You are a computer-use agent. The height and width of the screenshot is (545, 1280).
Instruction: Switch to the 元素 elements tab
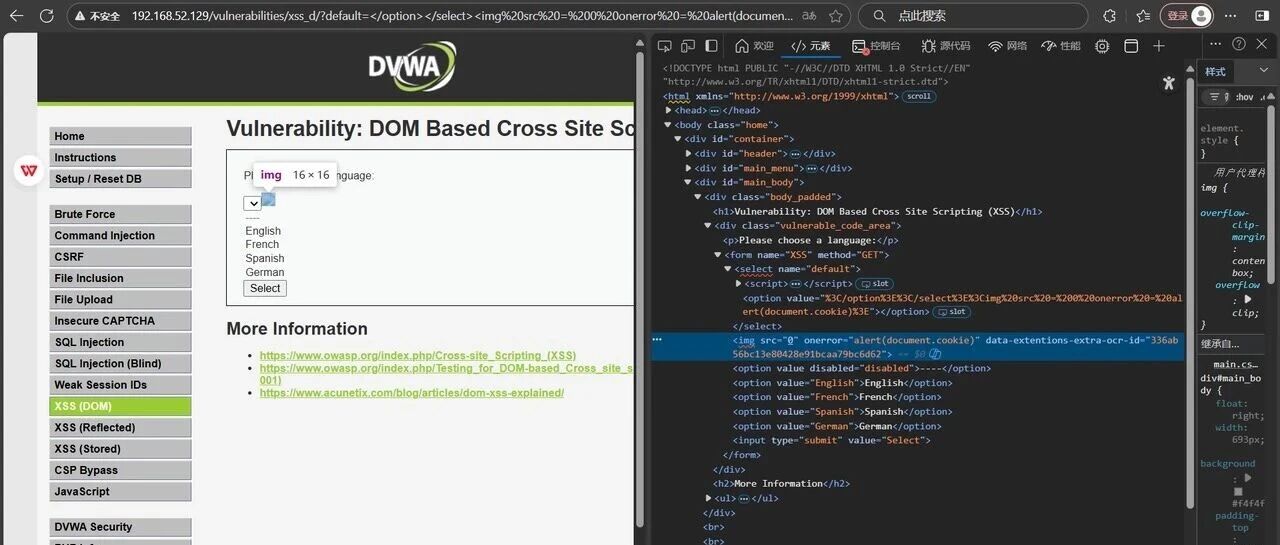click(x=810, y=46)
